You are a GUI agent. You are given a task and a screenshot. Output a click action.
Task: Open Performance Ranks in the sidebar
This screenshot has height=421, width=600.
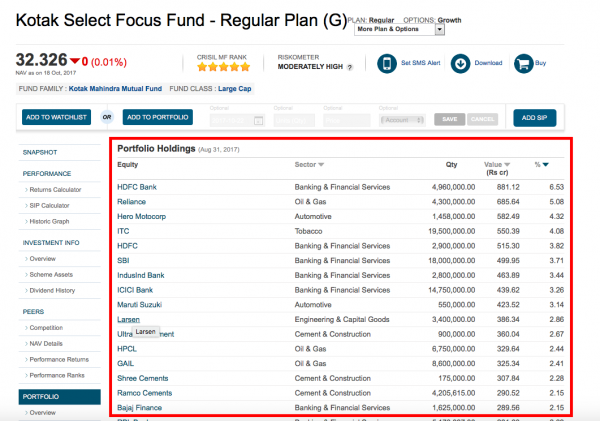coord(57,375)
